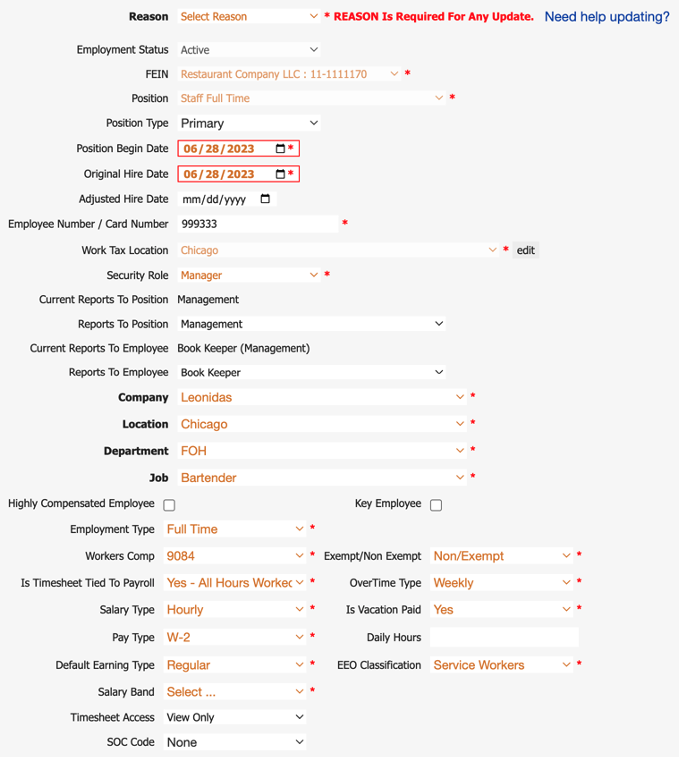The image size is (679, 757).
Task: Expand the Employment Status dropdown
Action: click(x=249, y=50)
